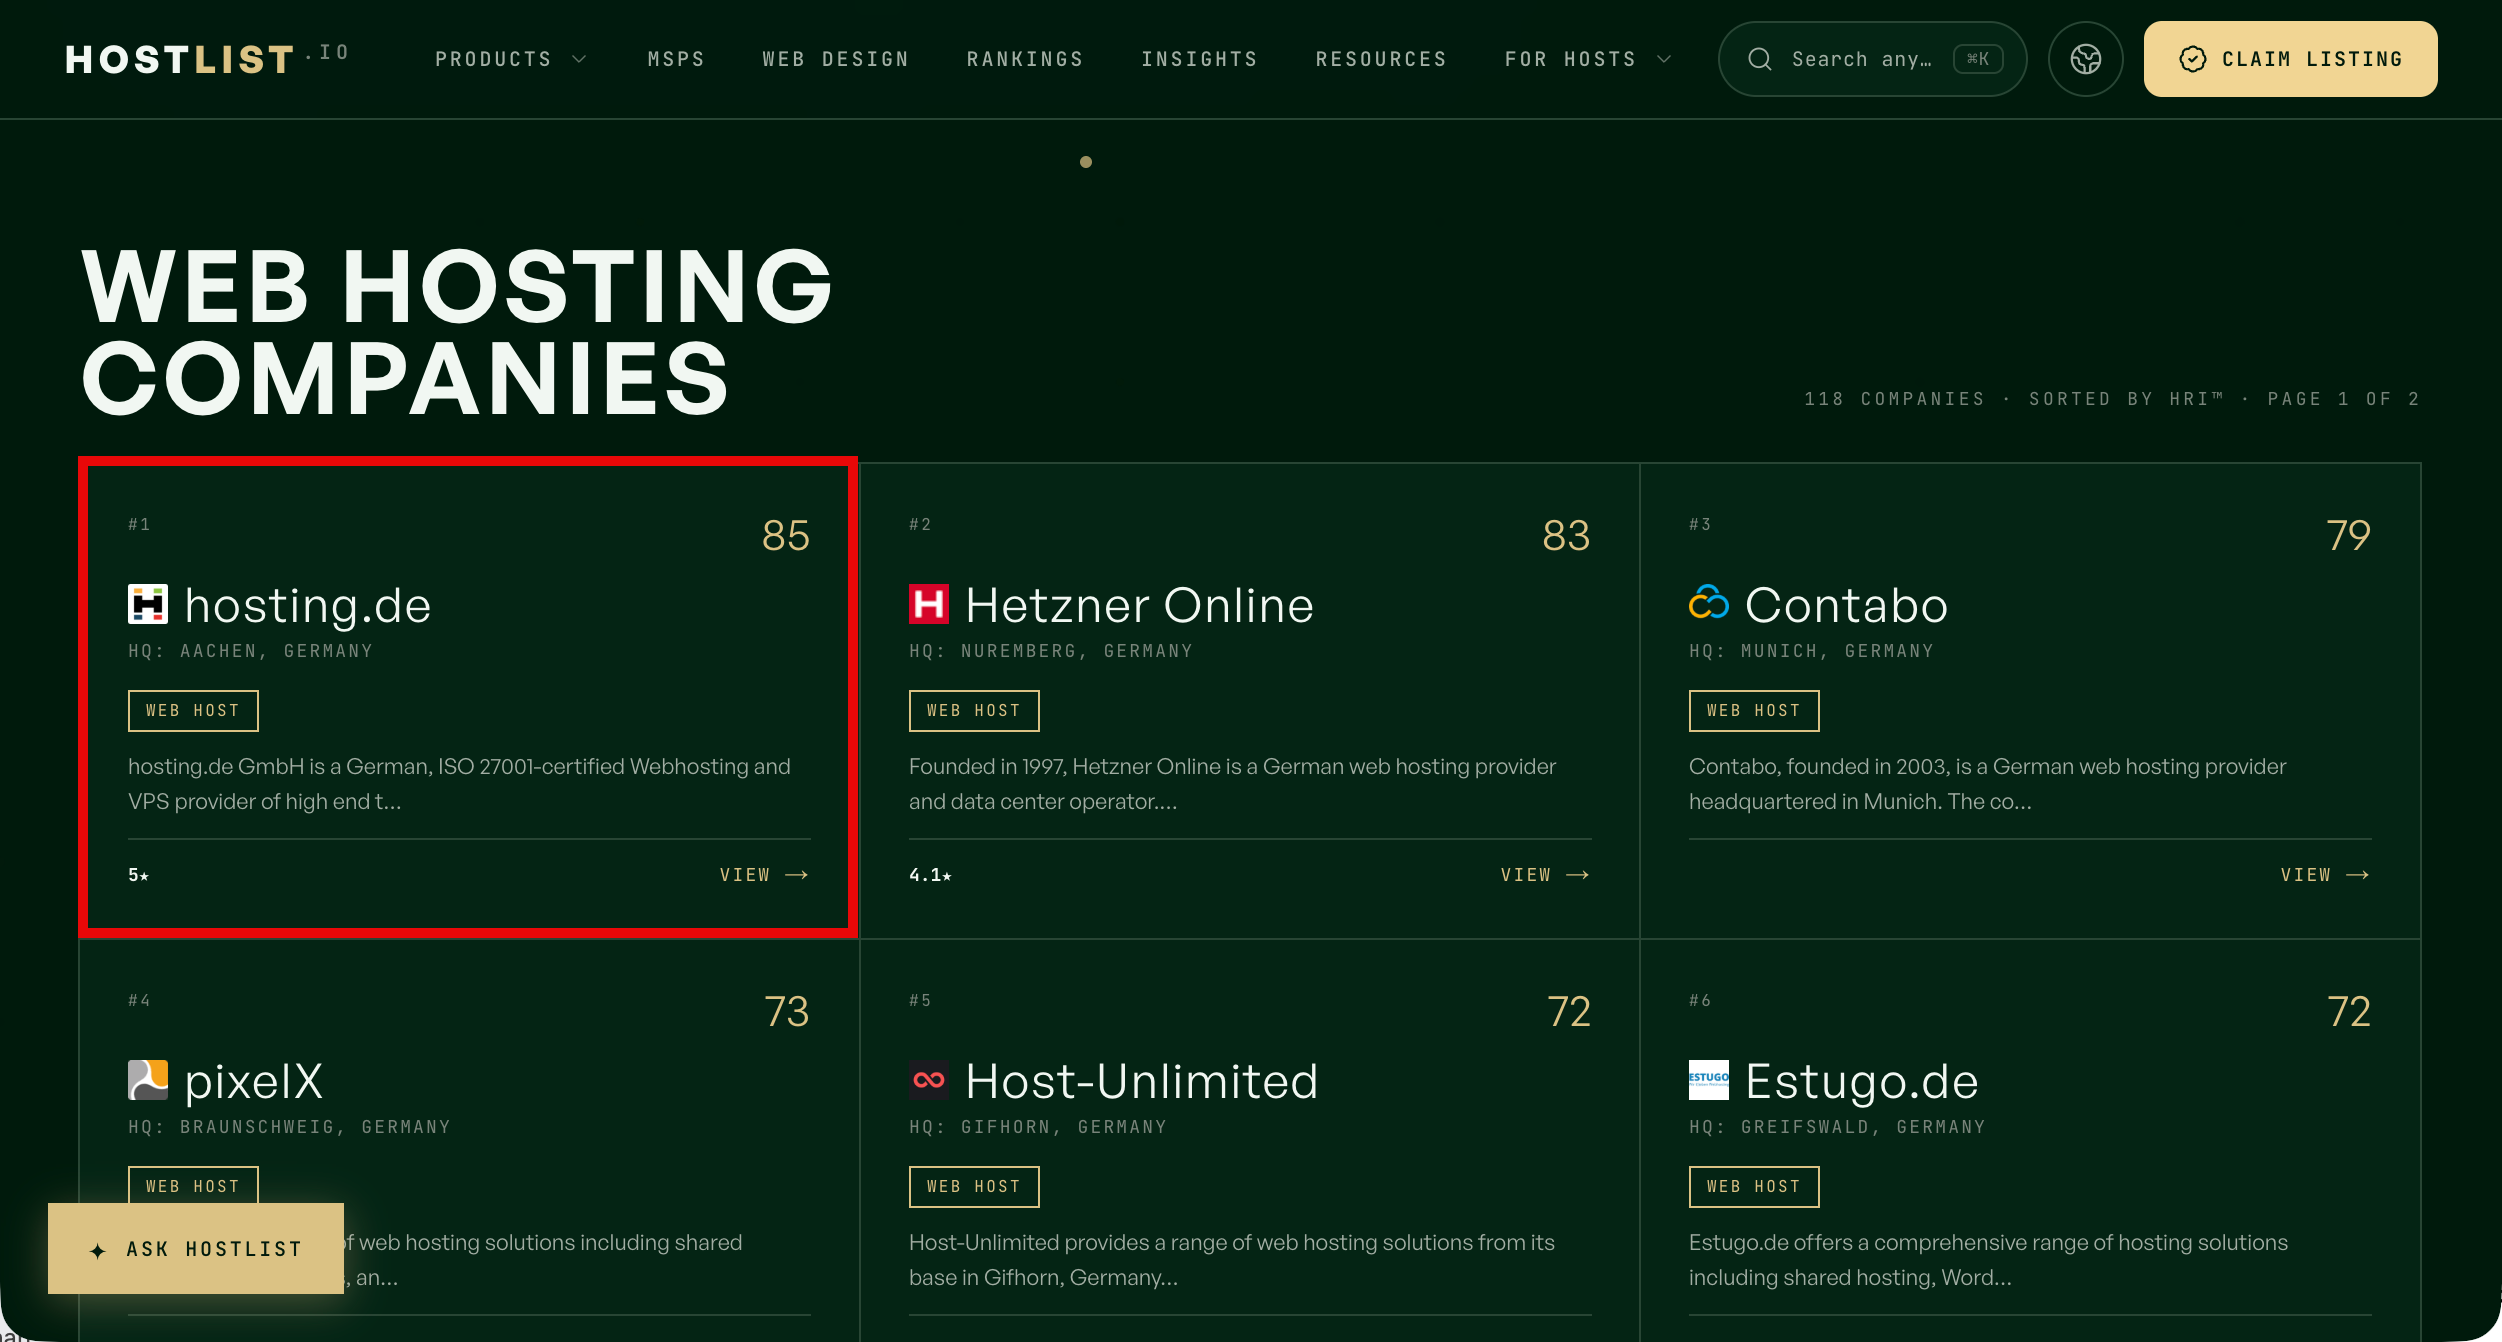The width and height of the screenshot is (2502, 1342).
Task: Click the hosting.de score 85
Action: coord(786,535)
